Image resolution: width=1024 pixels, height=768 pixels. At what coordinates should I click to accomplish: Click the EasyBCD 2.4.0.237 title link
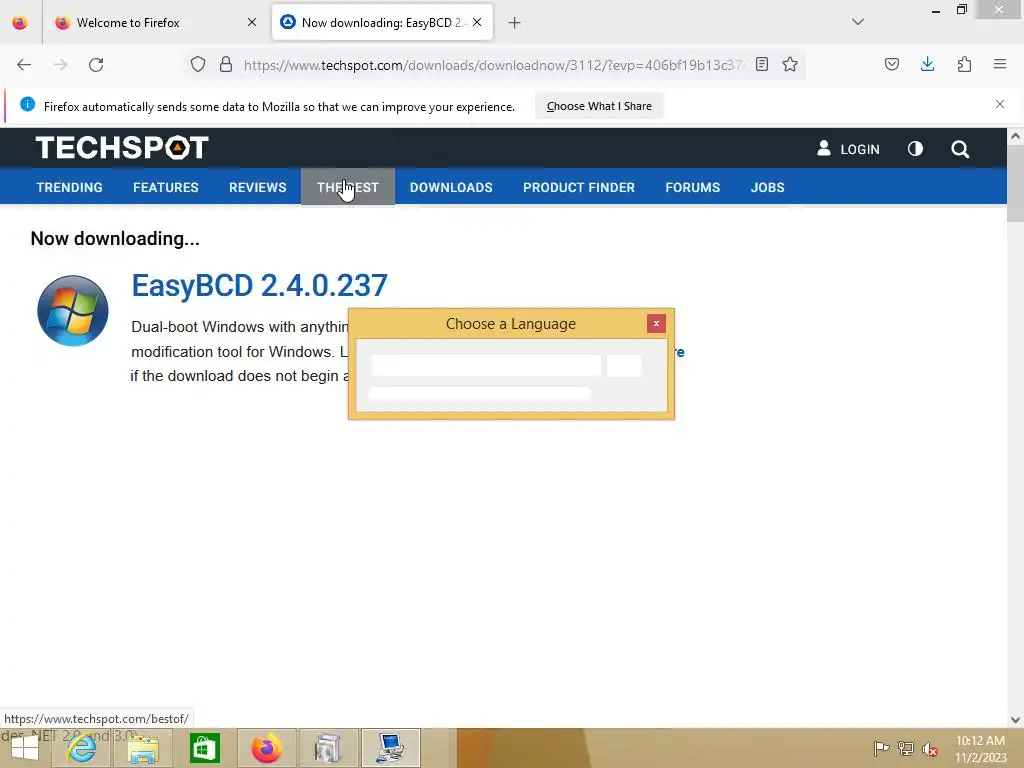pyautogui.click(x=259, y=285)
